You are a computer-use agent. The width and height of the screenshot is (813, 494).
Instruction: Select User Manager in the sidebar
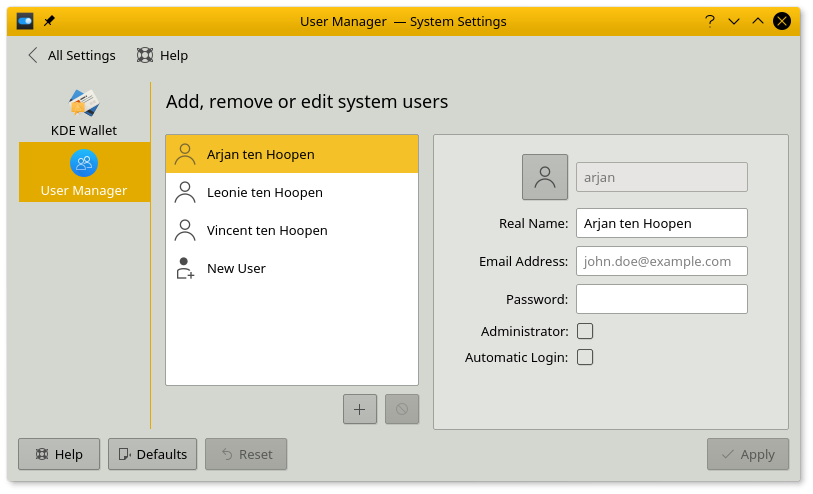tap(84, 173)
